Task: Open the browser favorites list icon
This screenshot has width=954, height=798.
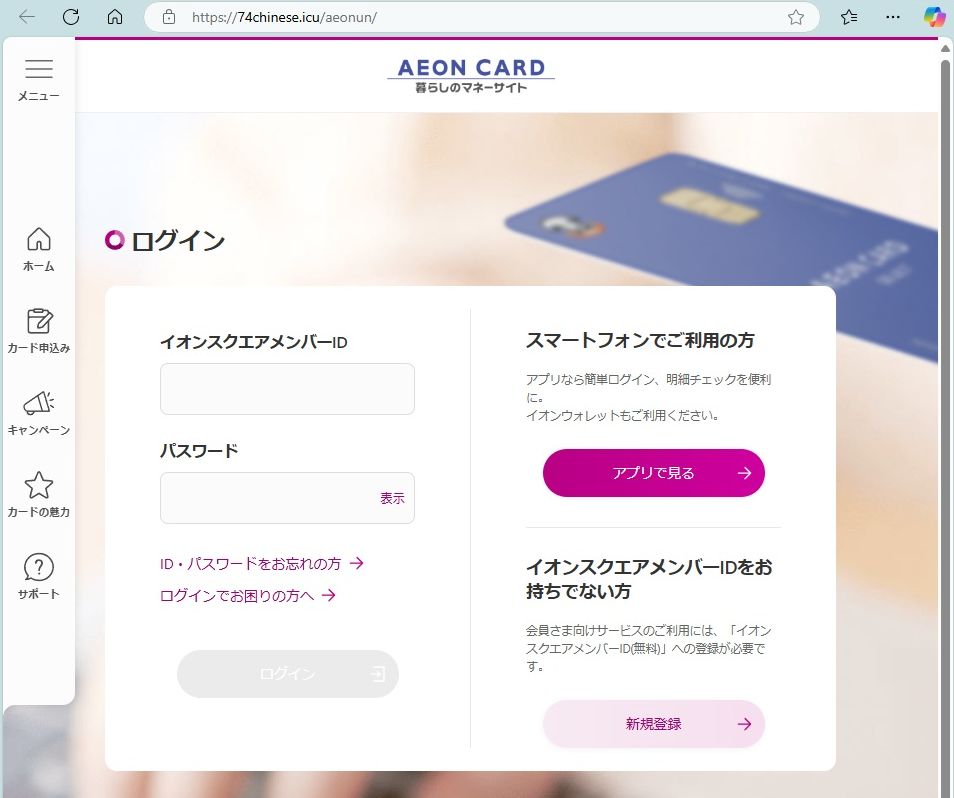Action: point(849,17)
